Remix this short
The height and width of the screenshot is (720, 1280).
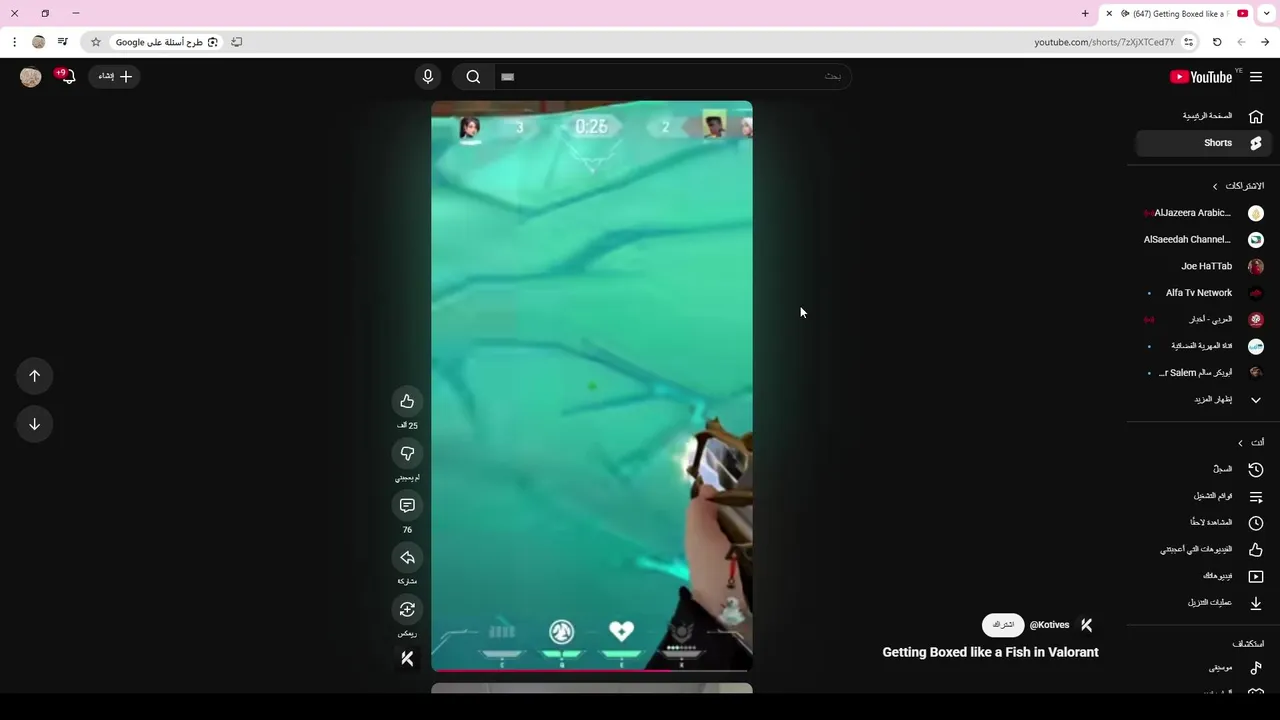click(x=407, y=609)
